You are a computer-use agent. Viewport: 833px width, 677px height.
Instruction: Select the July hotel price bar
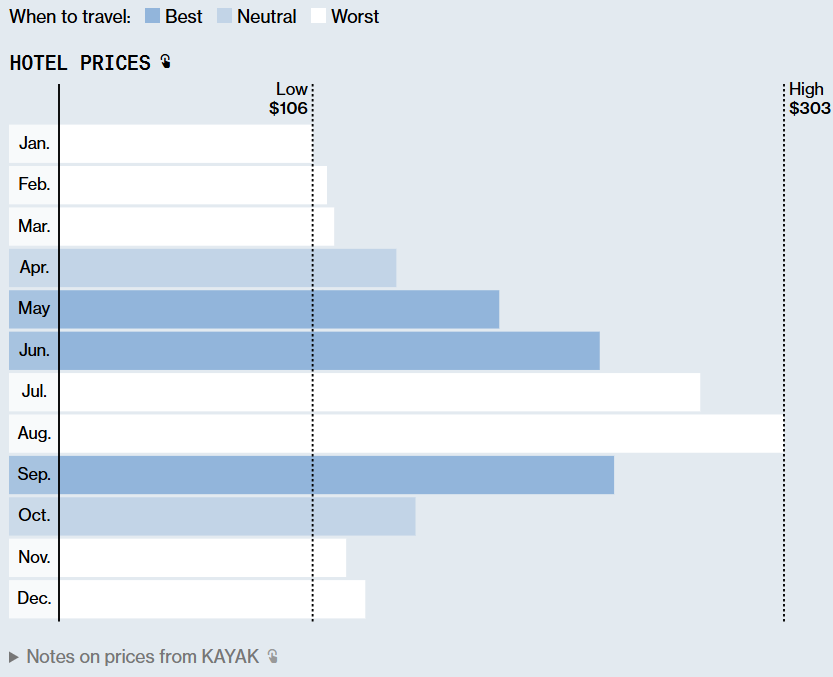click(x=380, y=392)
